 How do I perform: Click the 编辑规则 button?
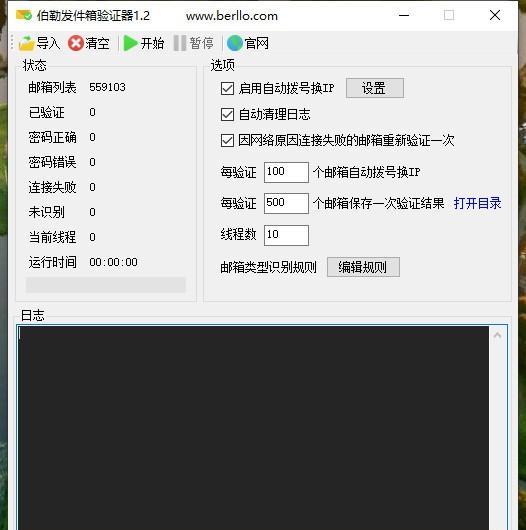[x=363, y=267]
